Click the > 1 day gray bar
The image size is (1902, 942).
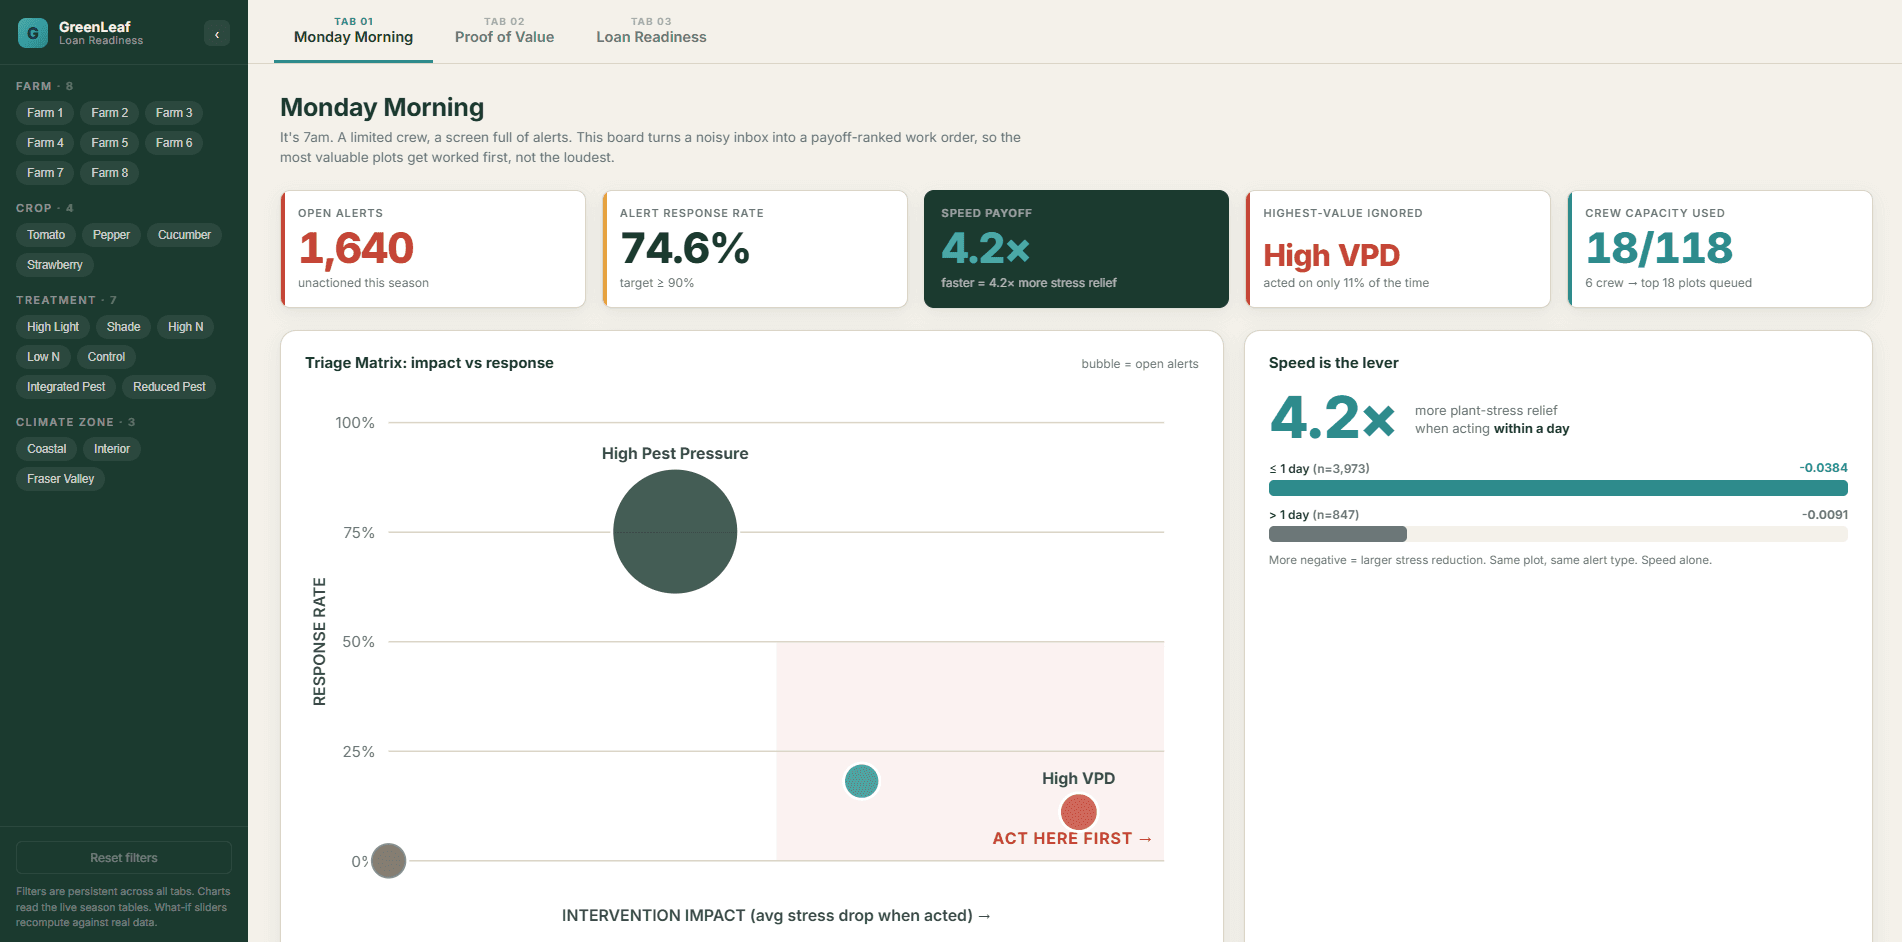click(1337, 534)
